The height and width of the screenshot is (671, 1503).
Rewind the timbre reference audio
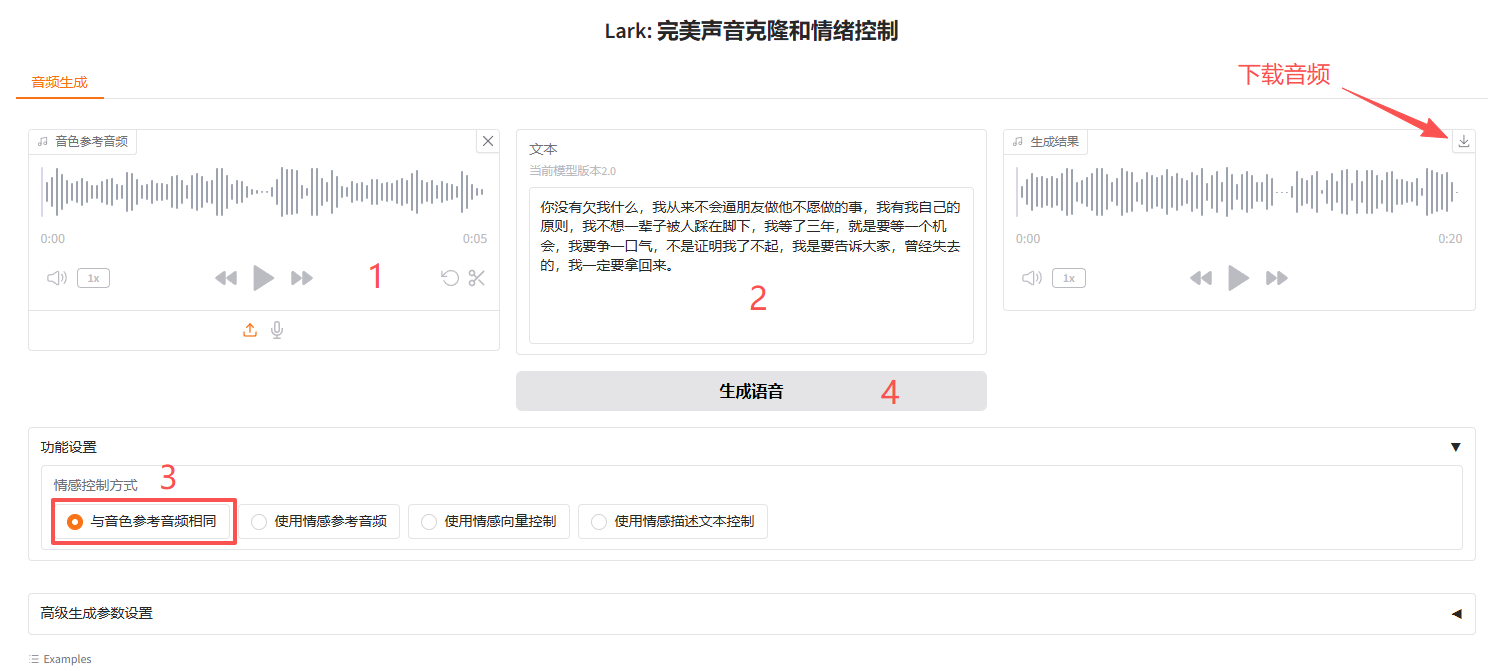(226, 278)
